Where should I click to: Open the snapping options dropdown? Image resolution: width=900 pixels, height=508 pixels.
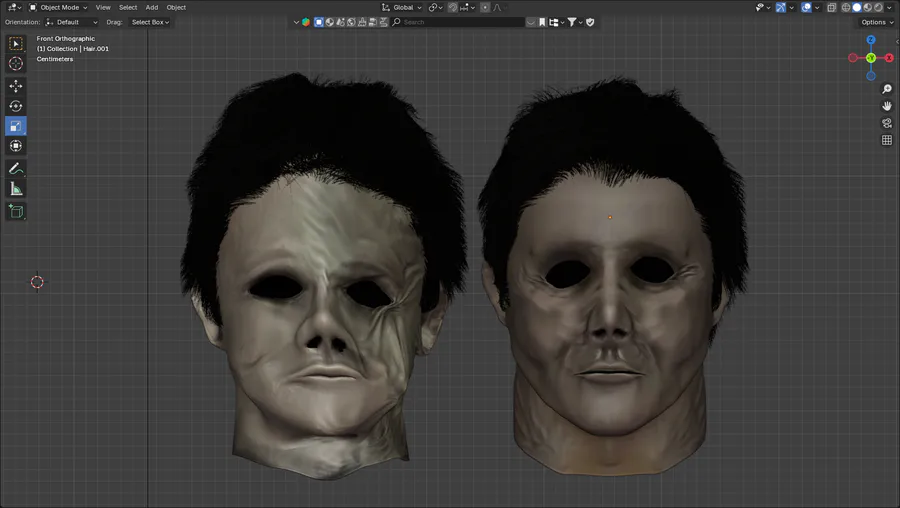(x=467, y=7)
